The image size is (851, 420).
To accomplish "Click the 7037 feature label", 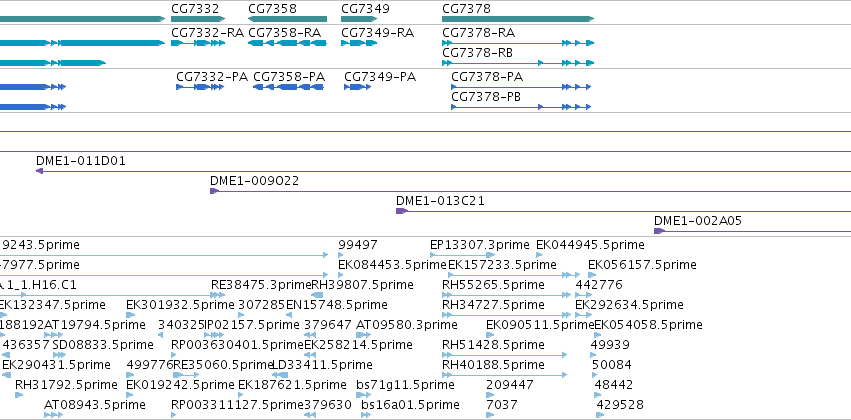I will pos(502,405).
